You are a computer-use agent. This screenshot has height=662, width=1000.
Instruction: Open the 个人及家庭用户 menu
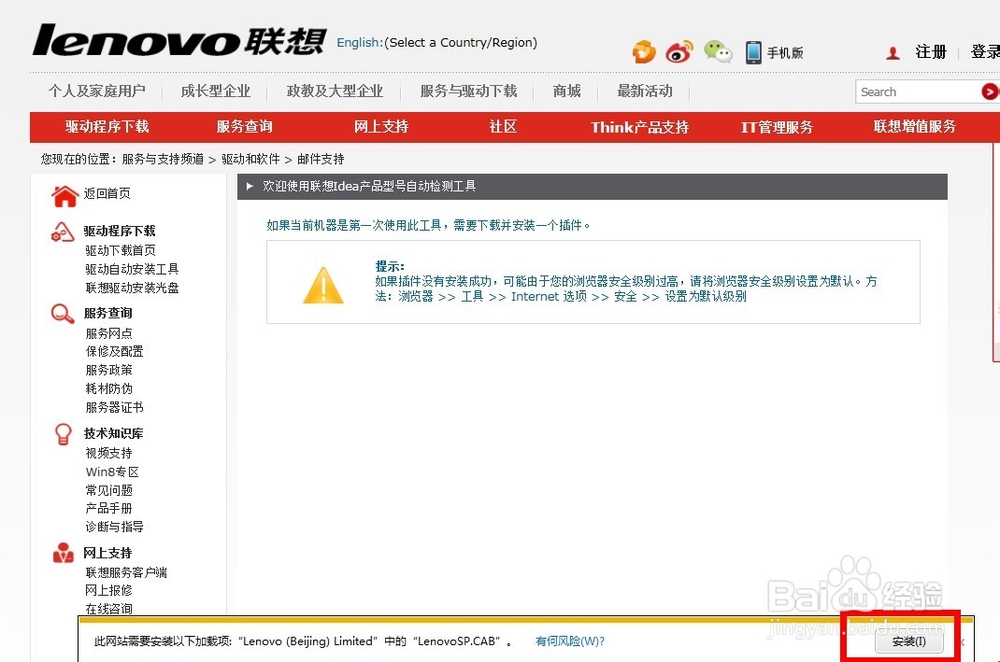[x=97, y=91]
